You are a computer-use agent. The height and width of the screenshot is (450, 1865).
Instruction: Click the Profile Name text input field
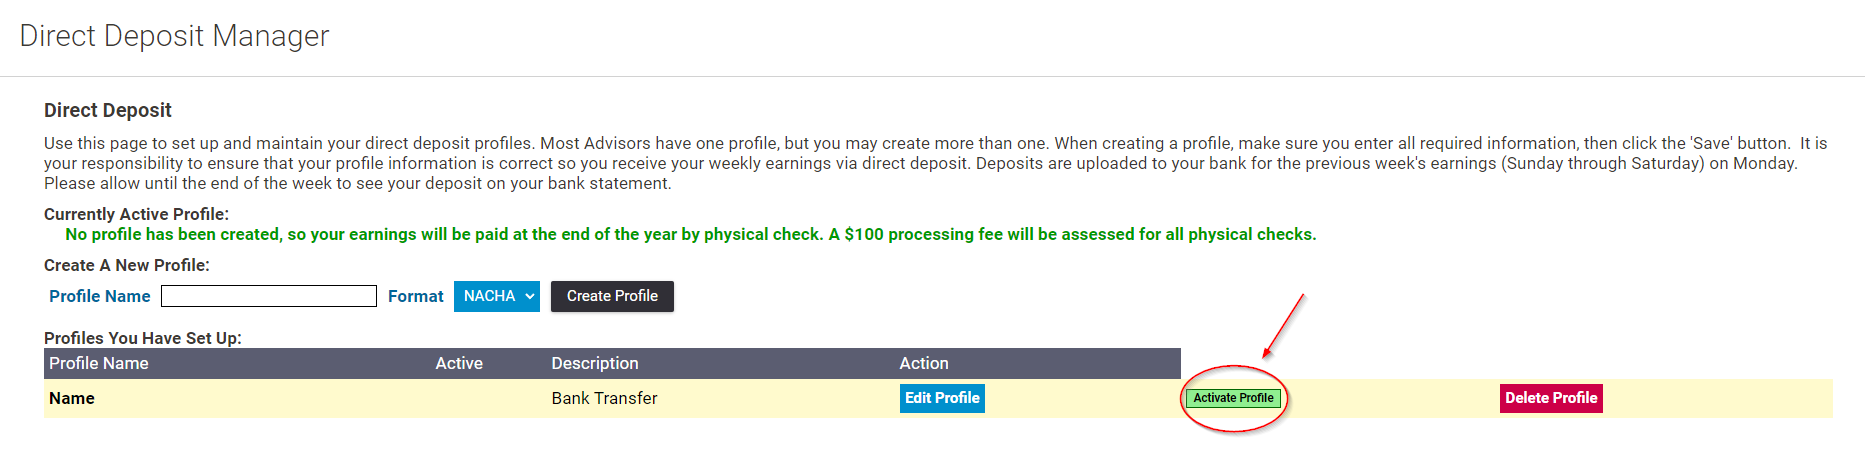[268, 296]
